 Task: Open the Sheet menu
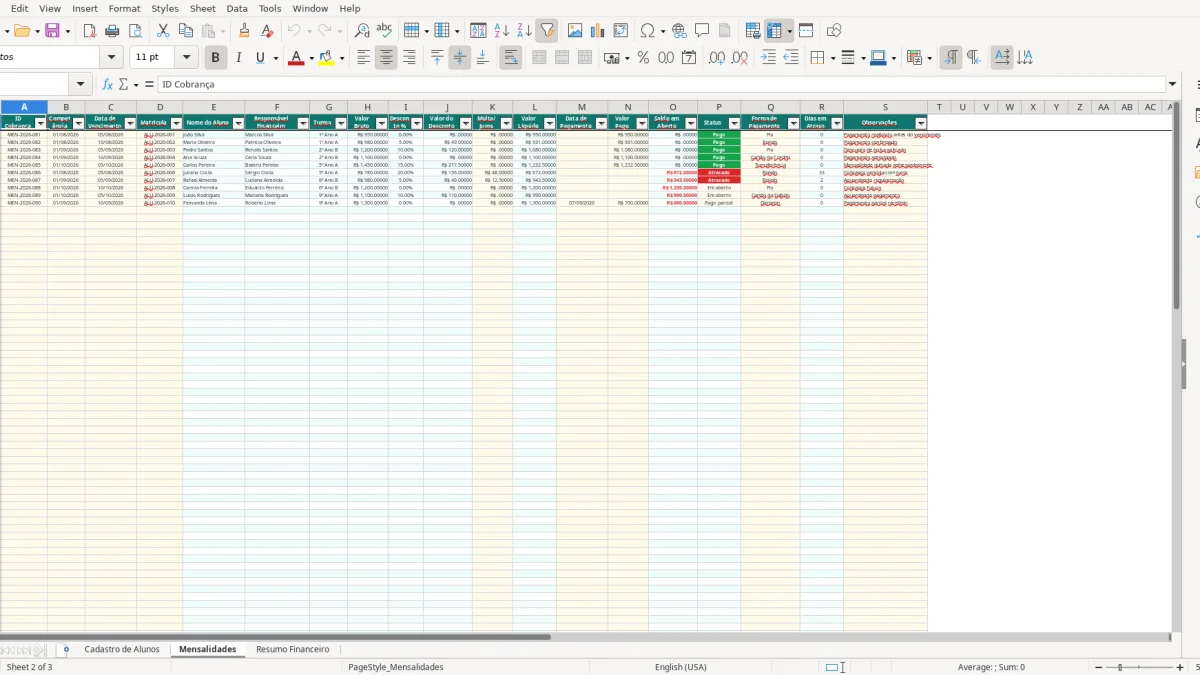click(203, 8)
